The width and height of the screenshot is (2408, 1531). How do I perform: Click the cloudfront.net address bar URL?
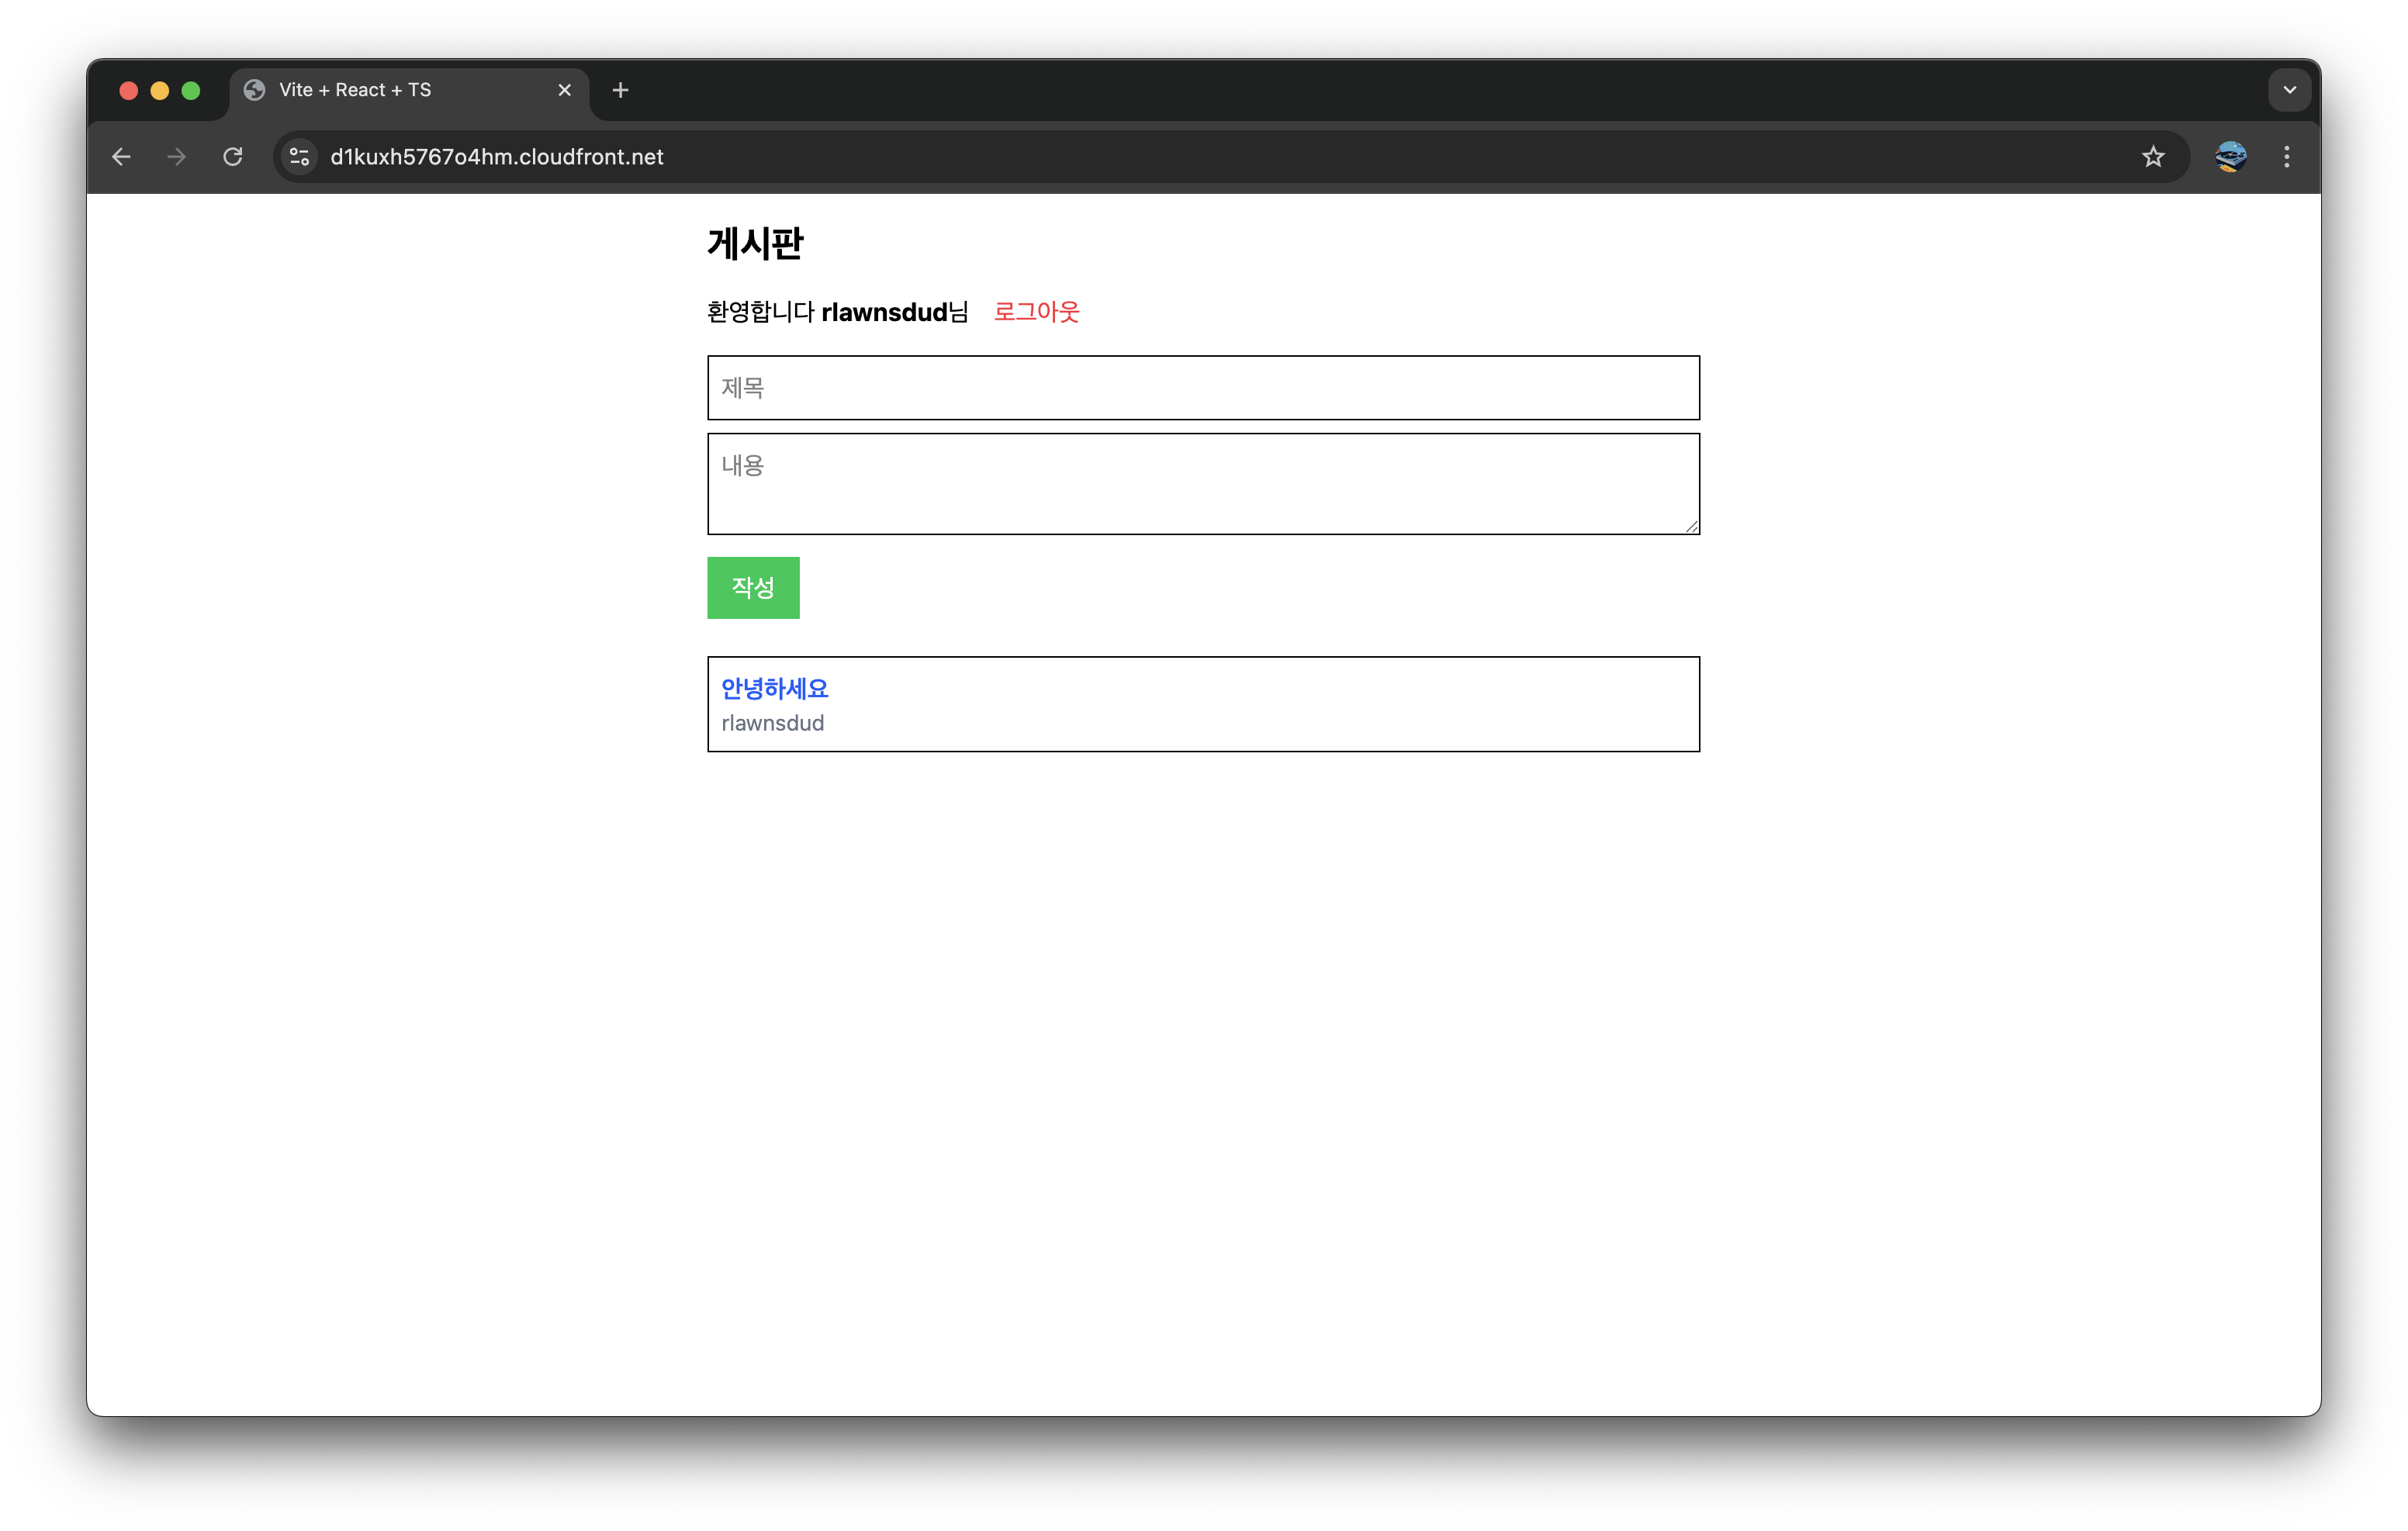tap(497, 157)
